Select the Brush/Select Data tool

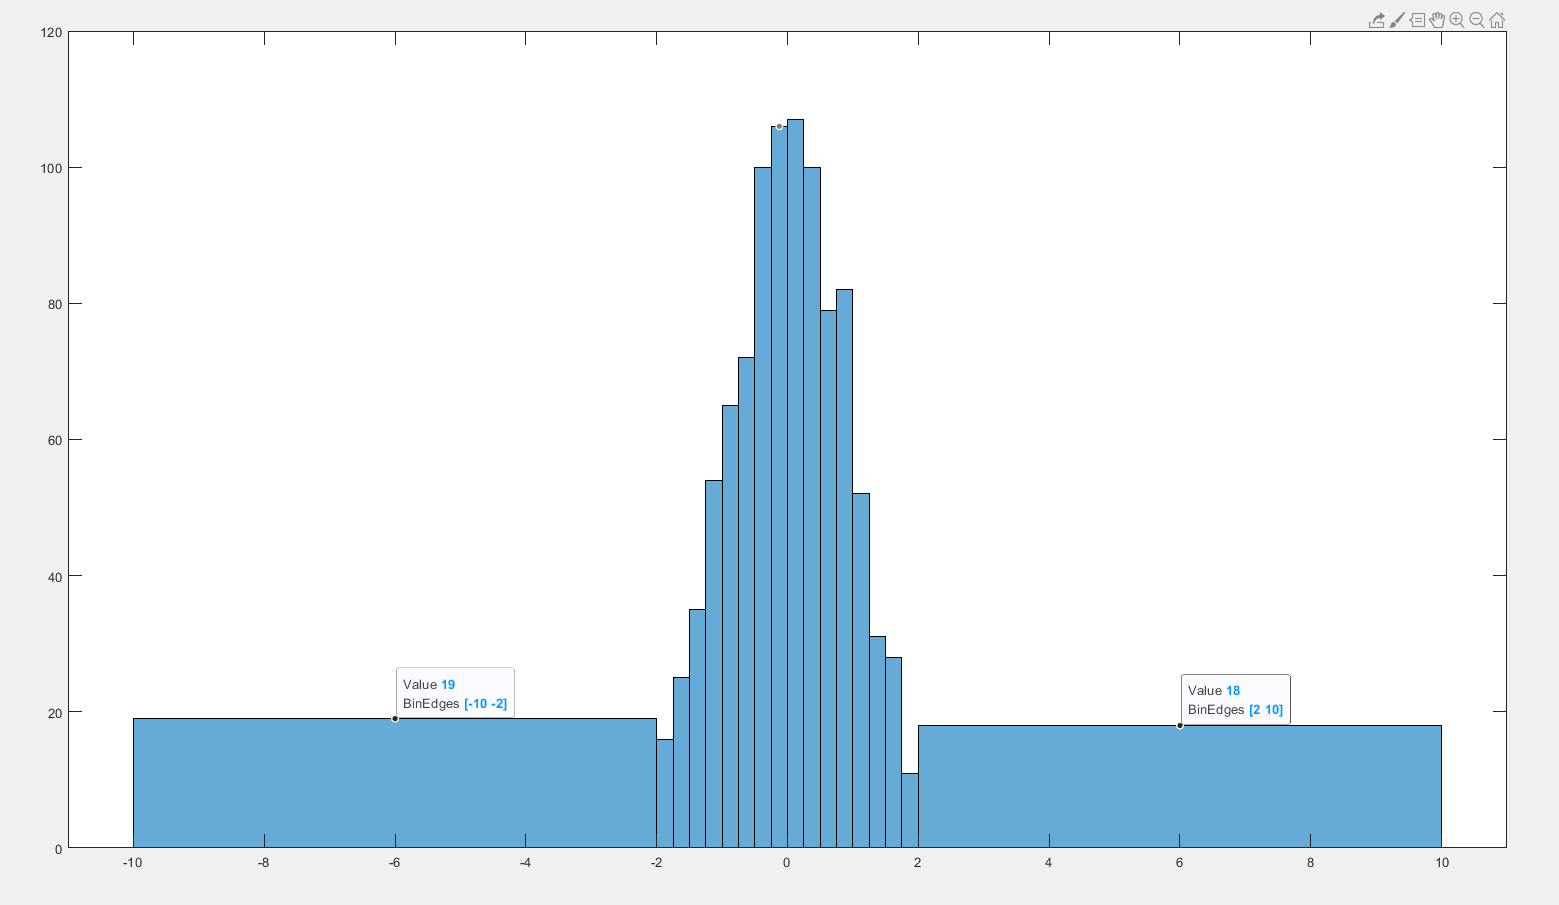(1397, 20)
